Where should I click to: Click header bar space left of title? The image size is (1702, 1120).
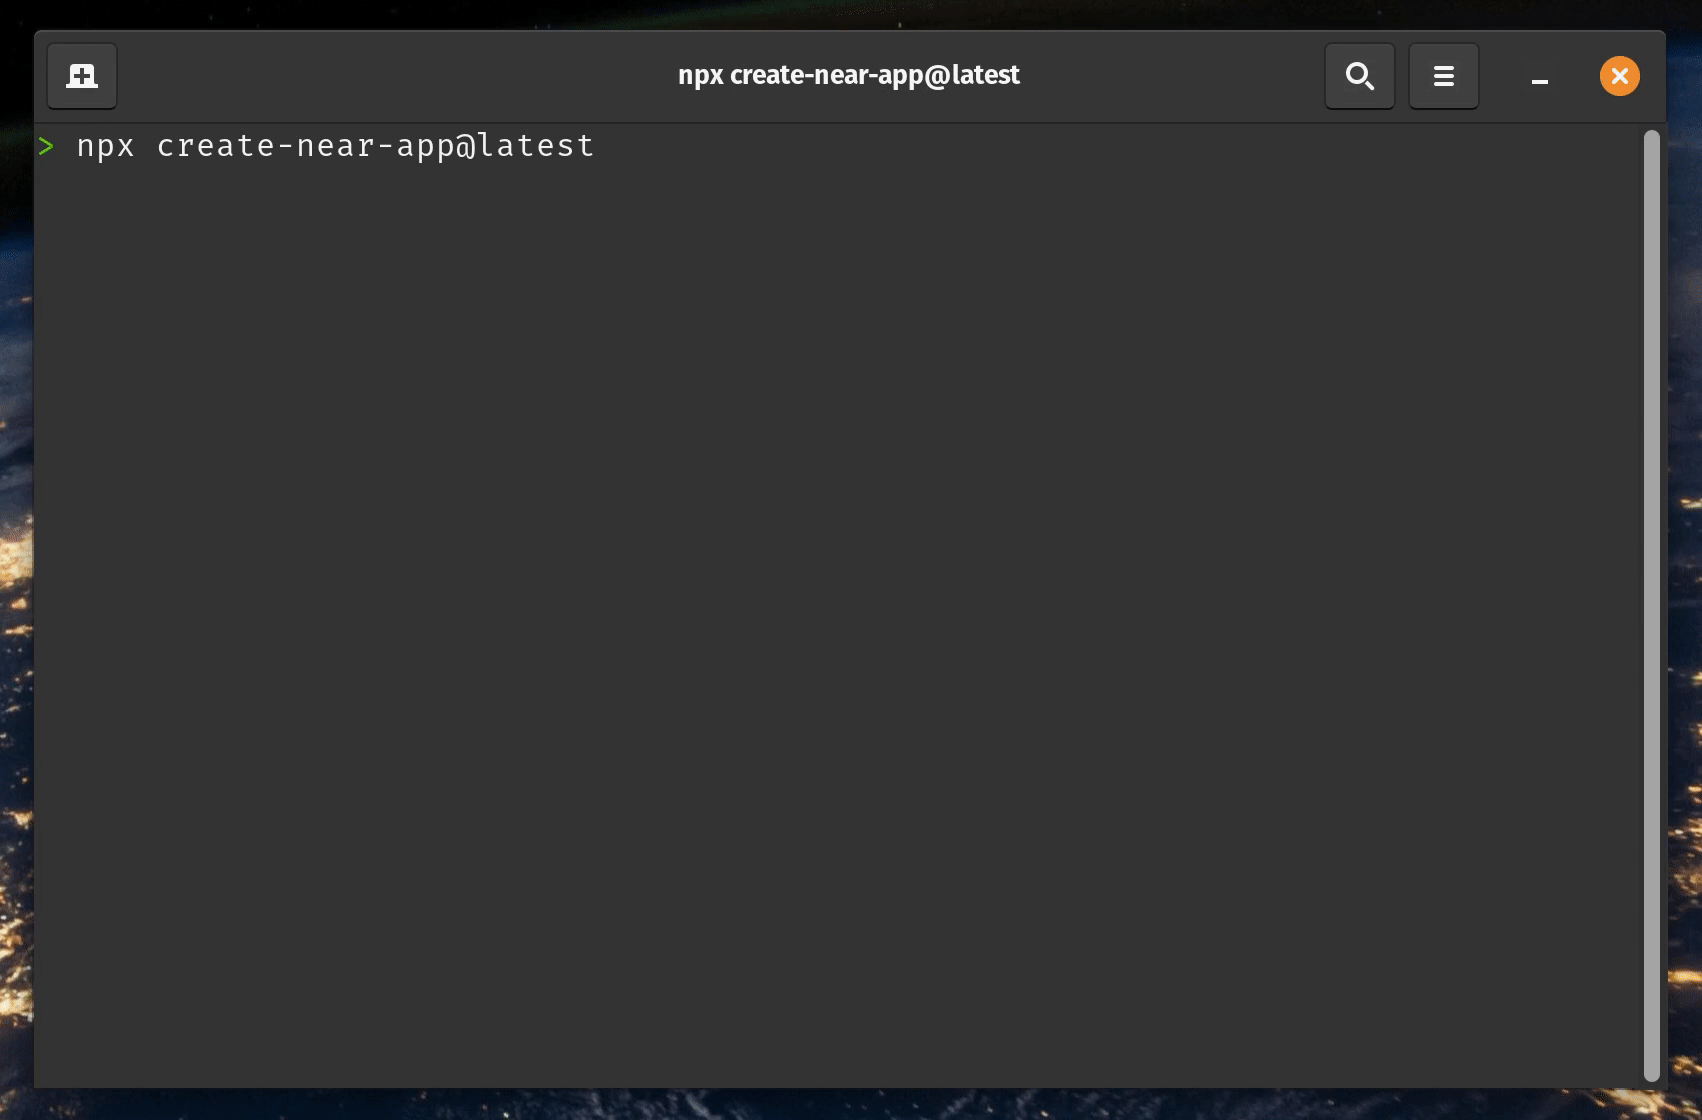[x=400, y=76]
